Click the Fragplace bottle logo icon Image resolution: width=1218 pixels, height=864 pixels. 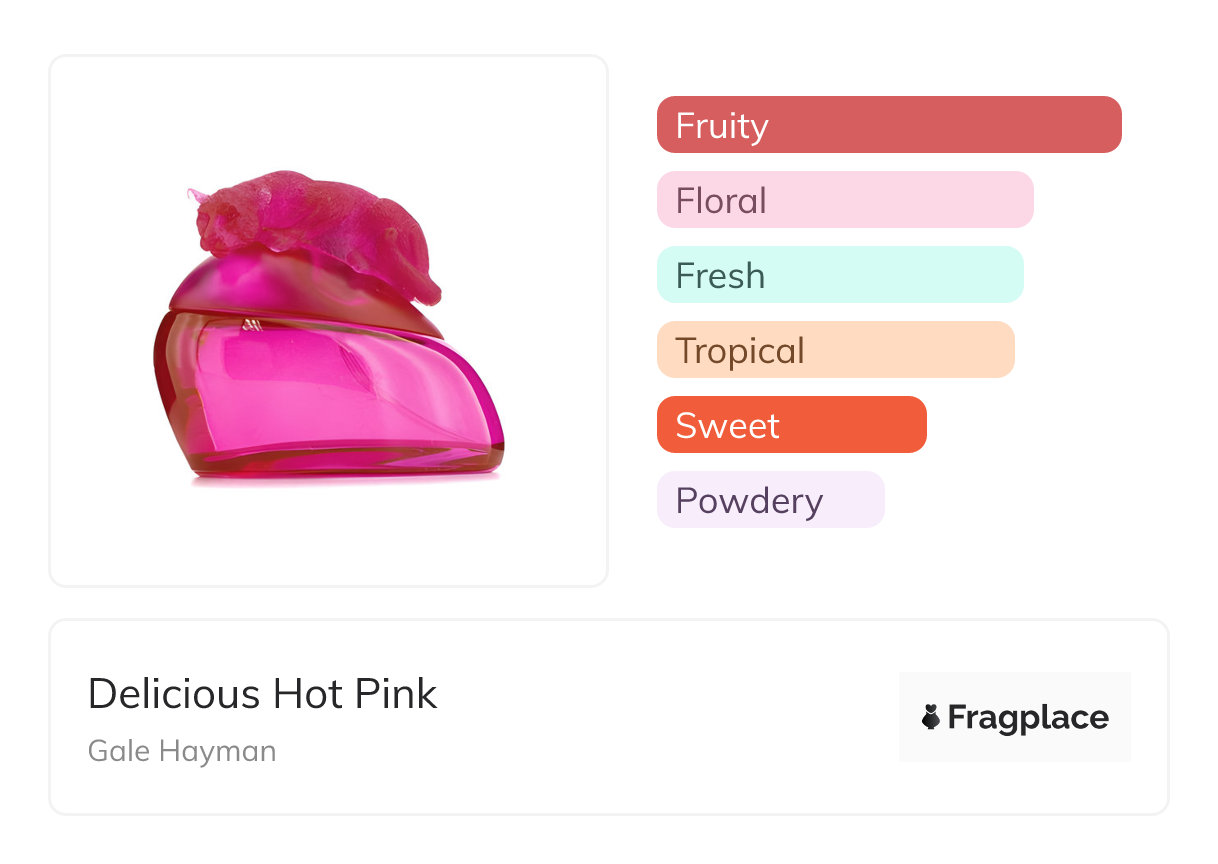[x=931, y=717]
